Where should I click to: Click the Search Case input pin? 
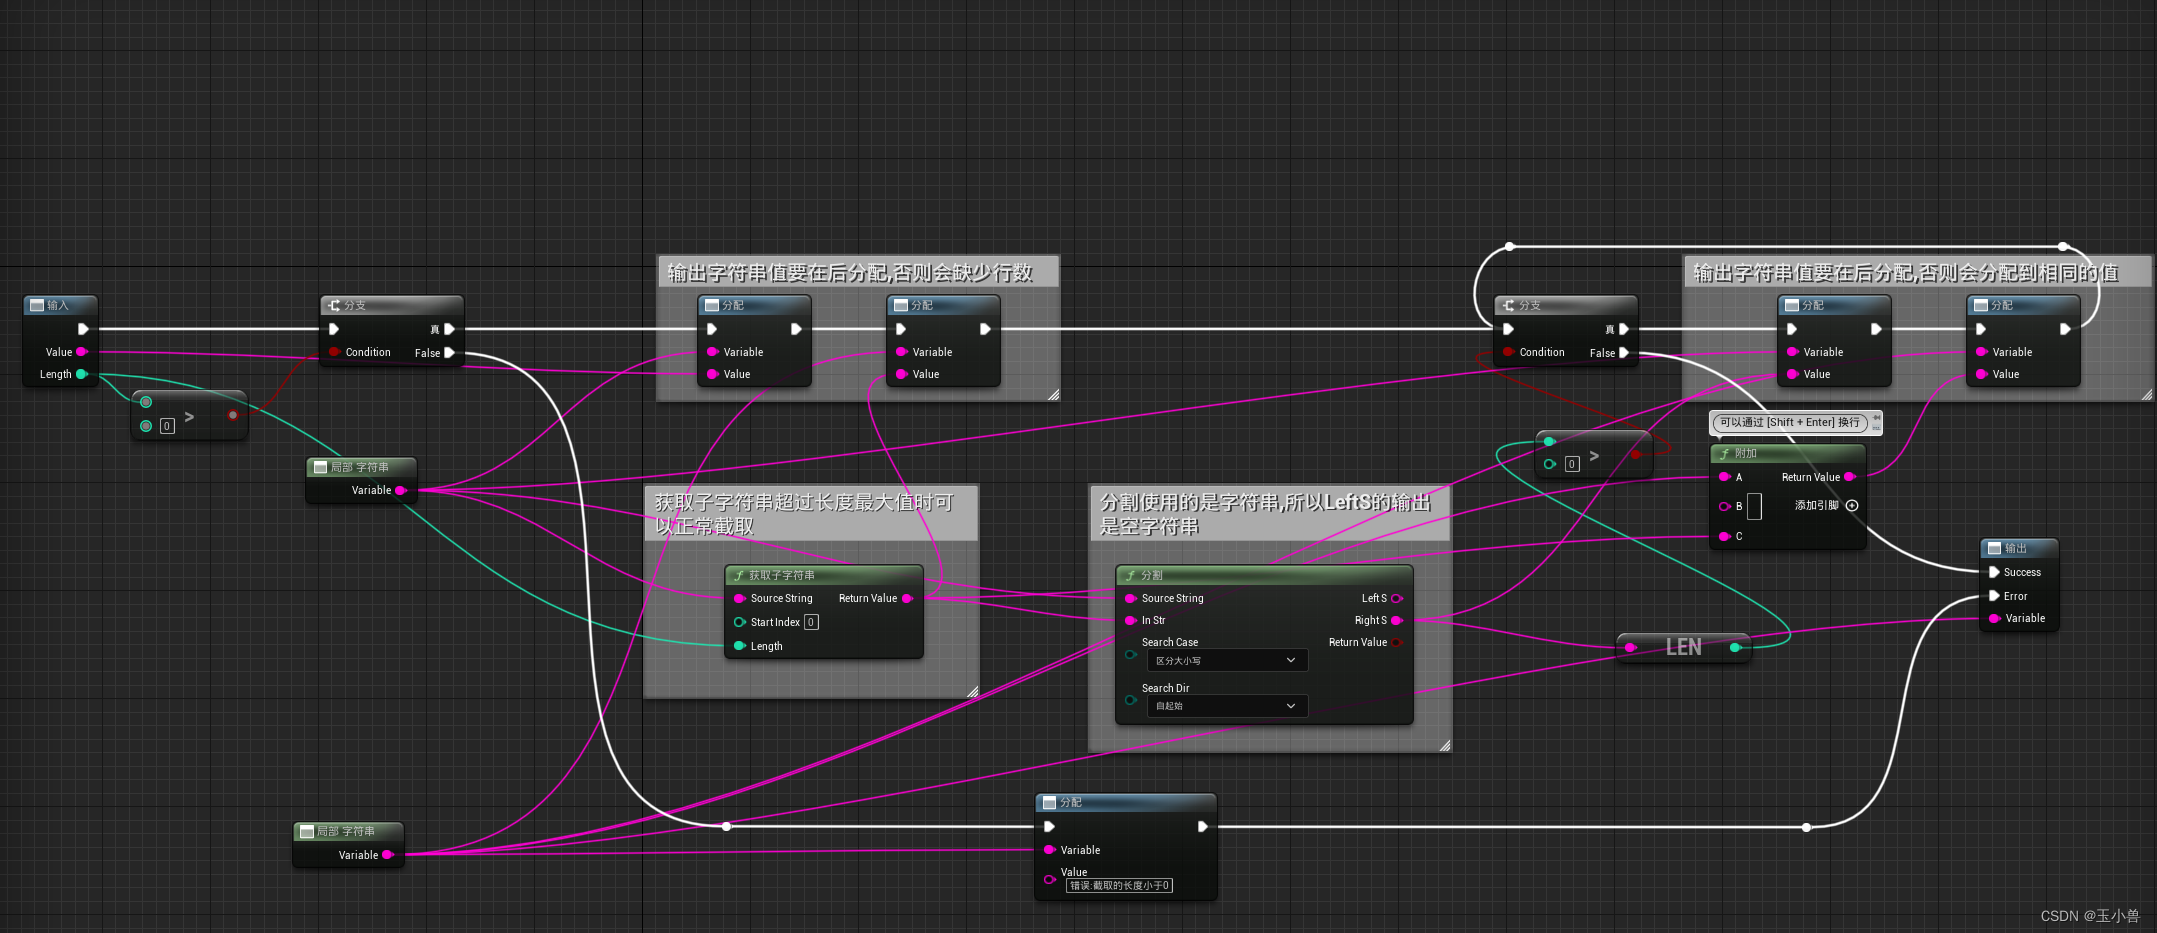[1131, 655]
